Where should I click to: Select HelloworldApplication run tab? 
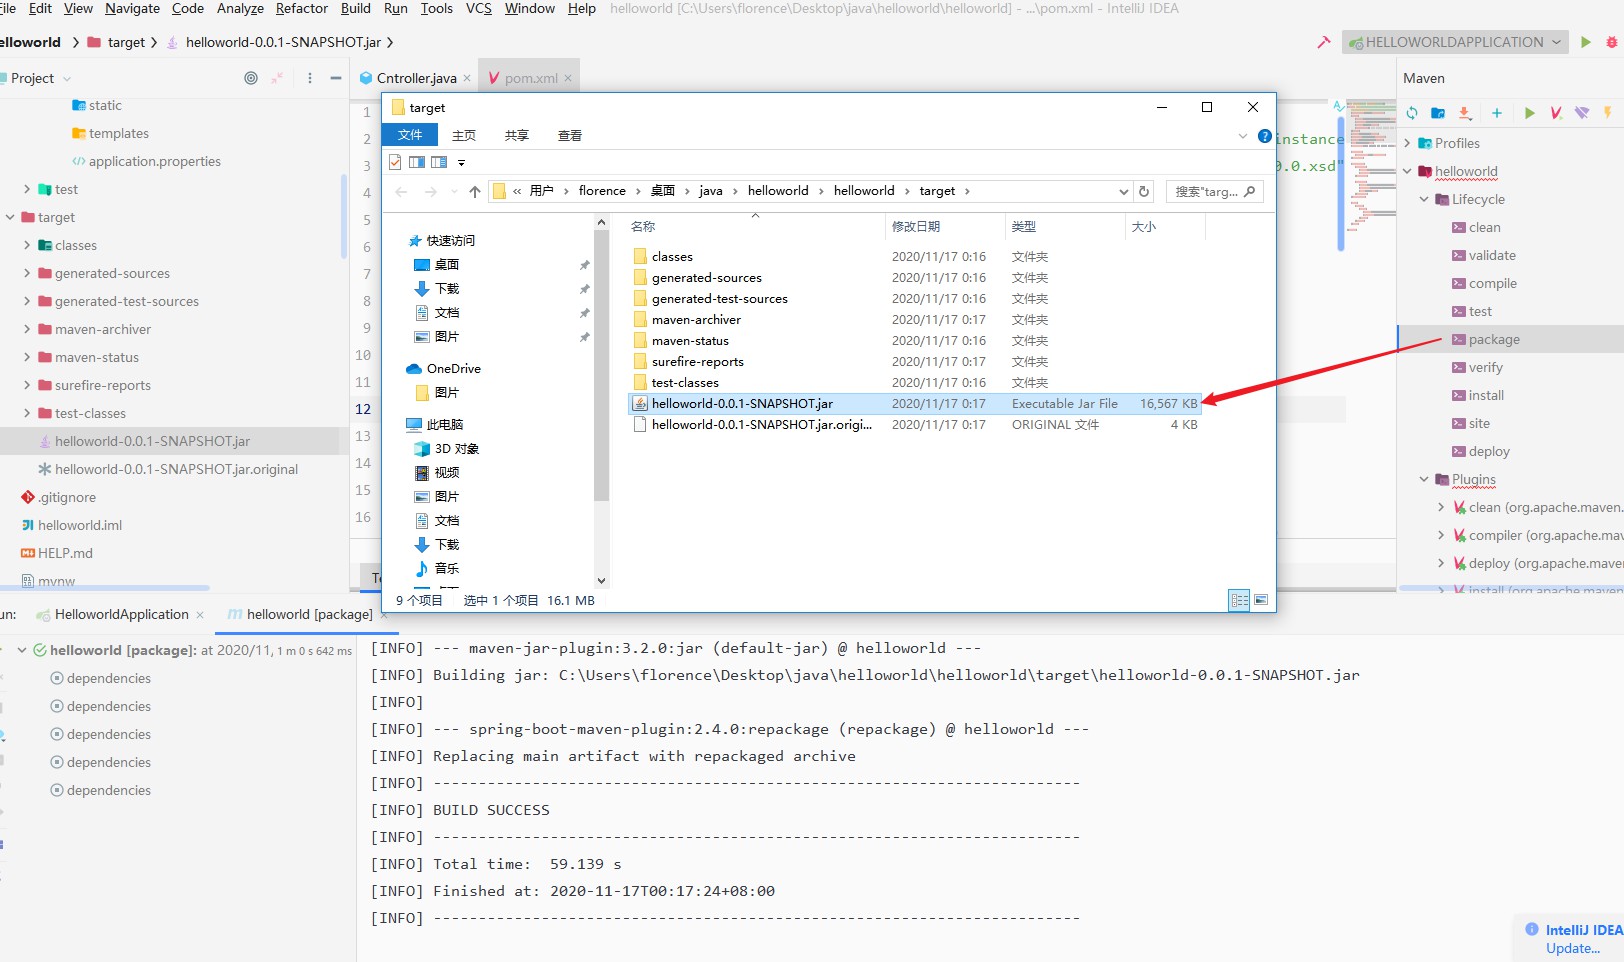[121, 614]
